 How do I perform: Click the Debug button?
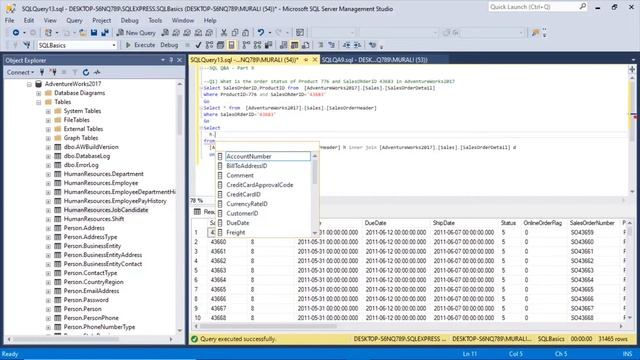click(x=169, y=45)
